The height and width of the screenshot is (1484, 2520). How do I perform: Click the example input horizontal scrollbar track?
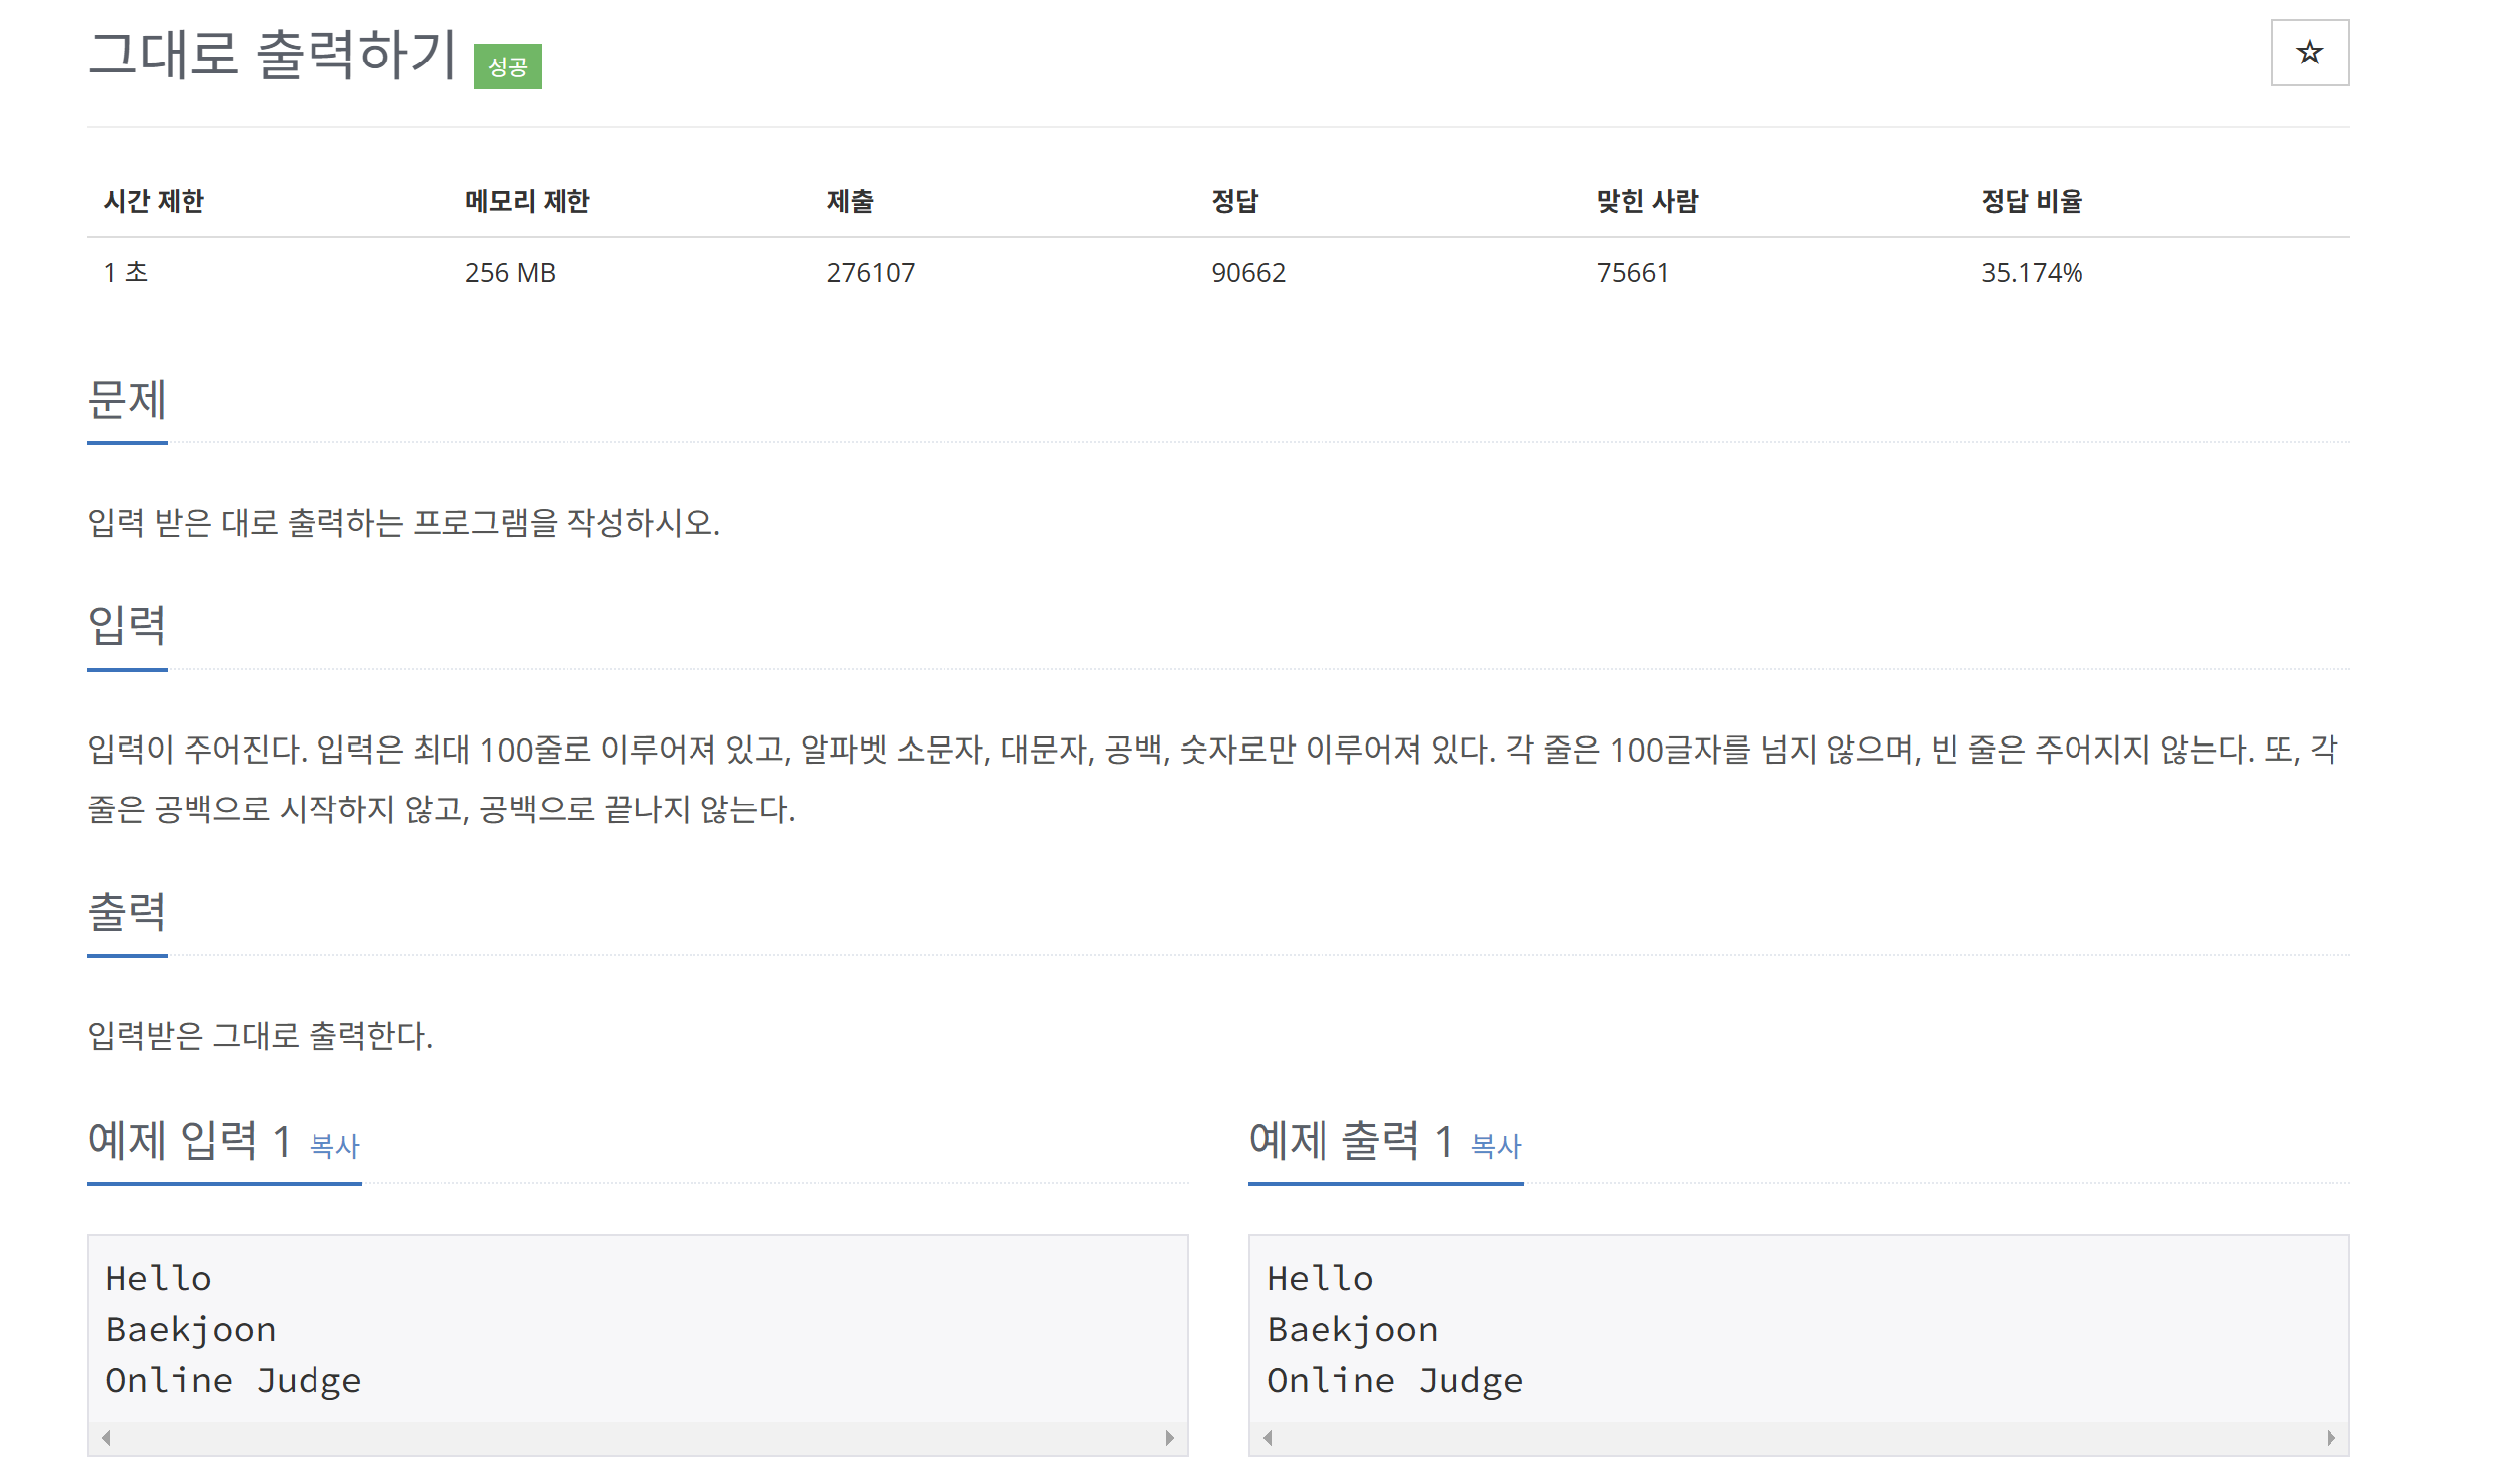coord(637,1438)
